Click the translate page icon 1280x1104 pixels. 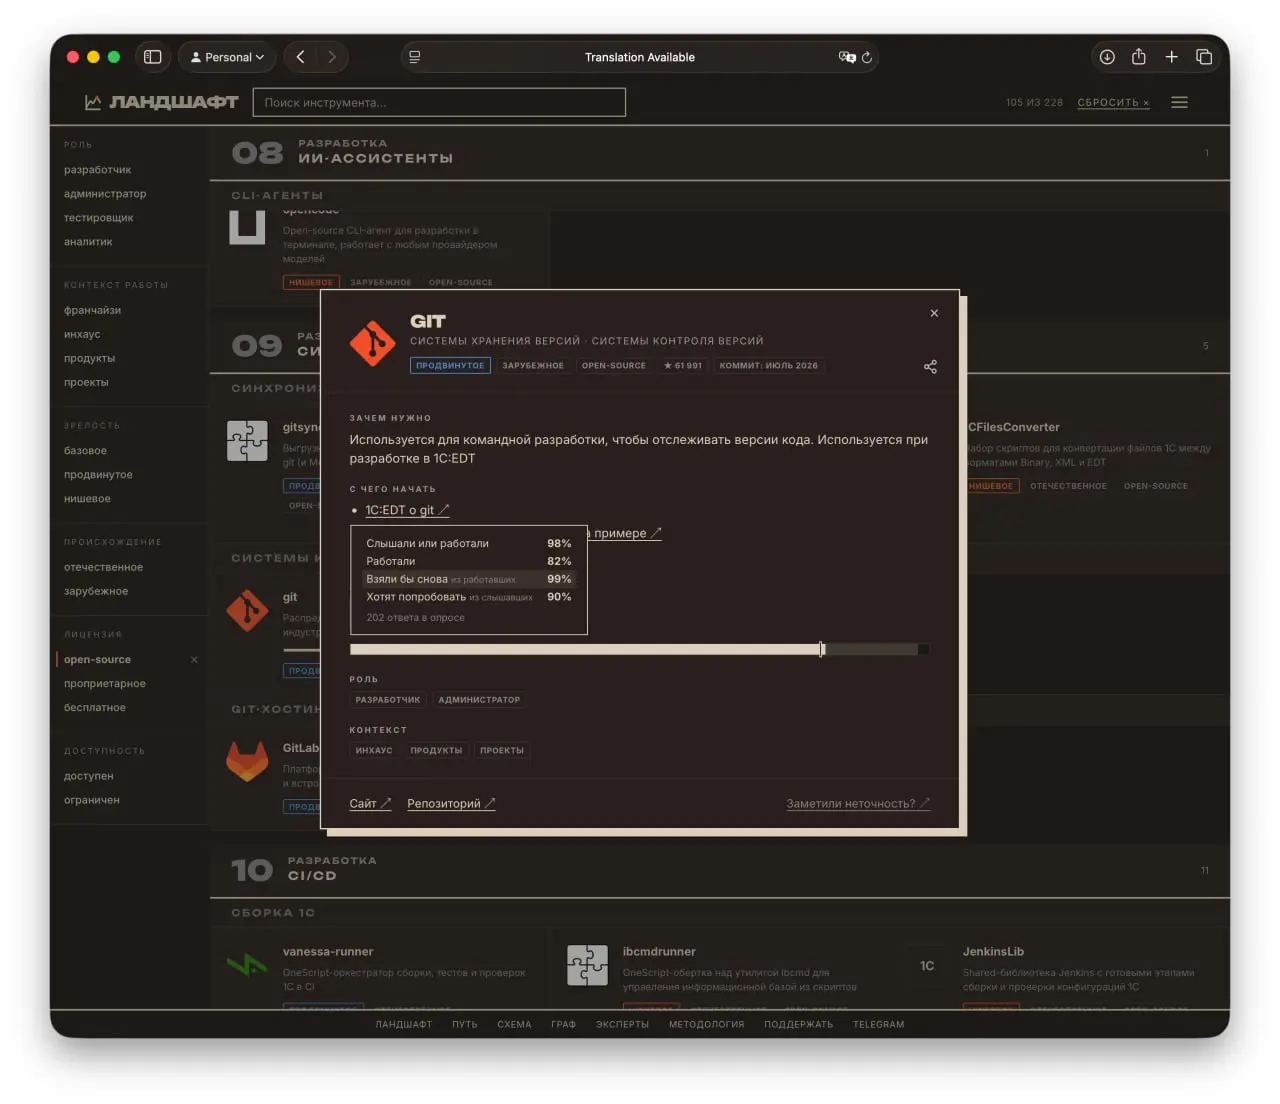pos(847,57)
